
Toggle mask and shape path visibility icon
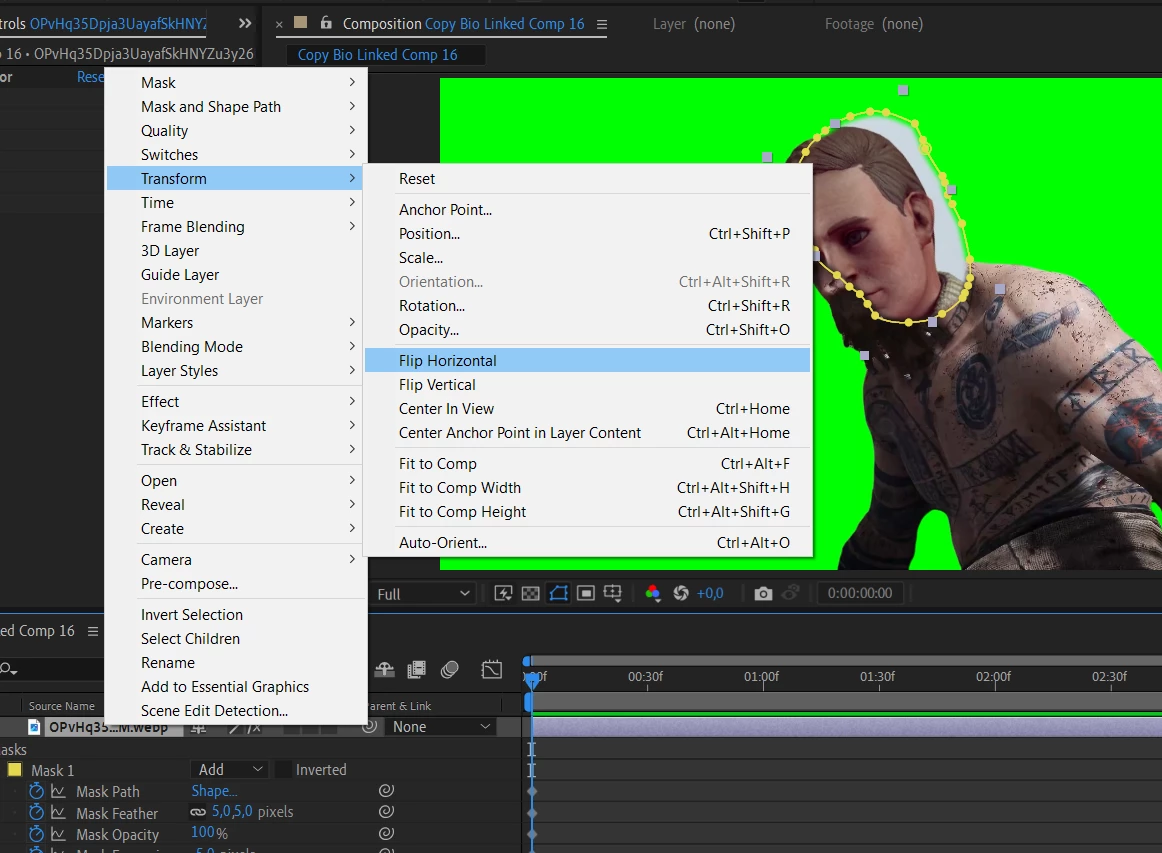click(x=559, y=593)
